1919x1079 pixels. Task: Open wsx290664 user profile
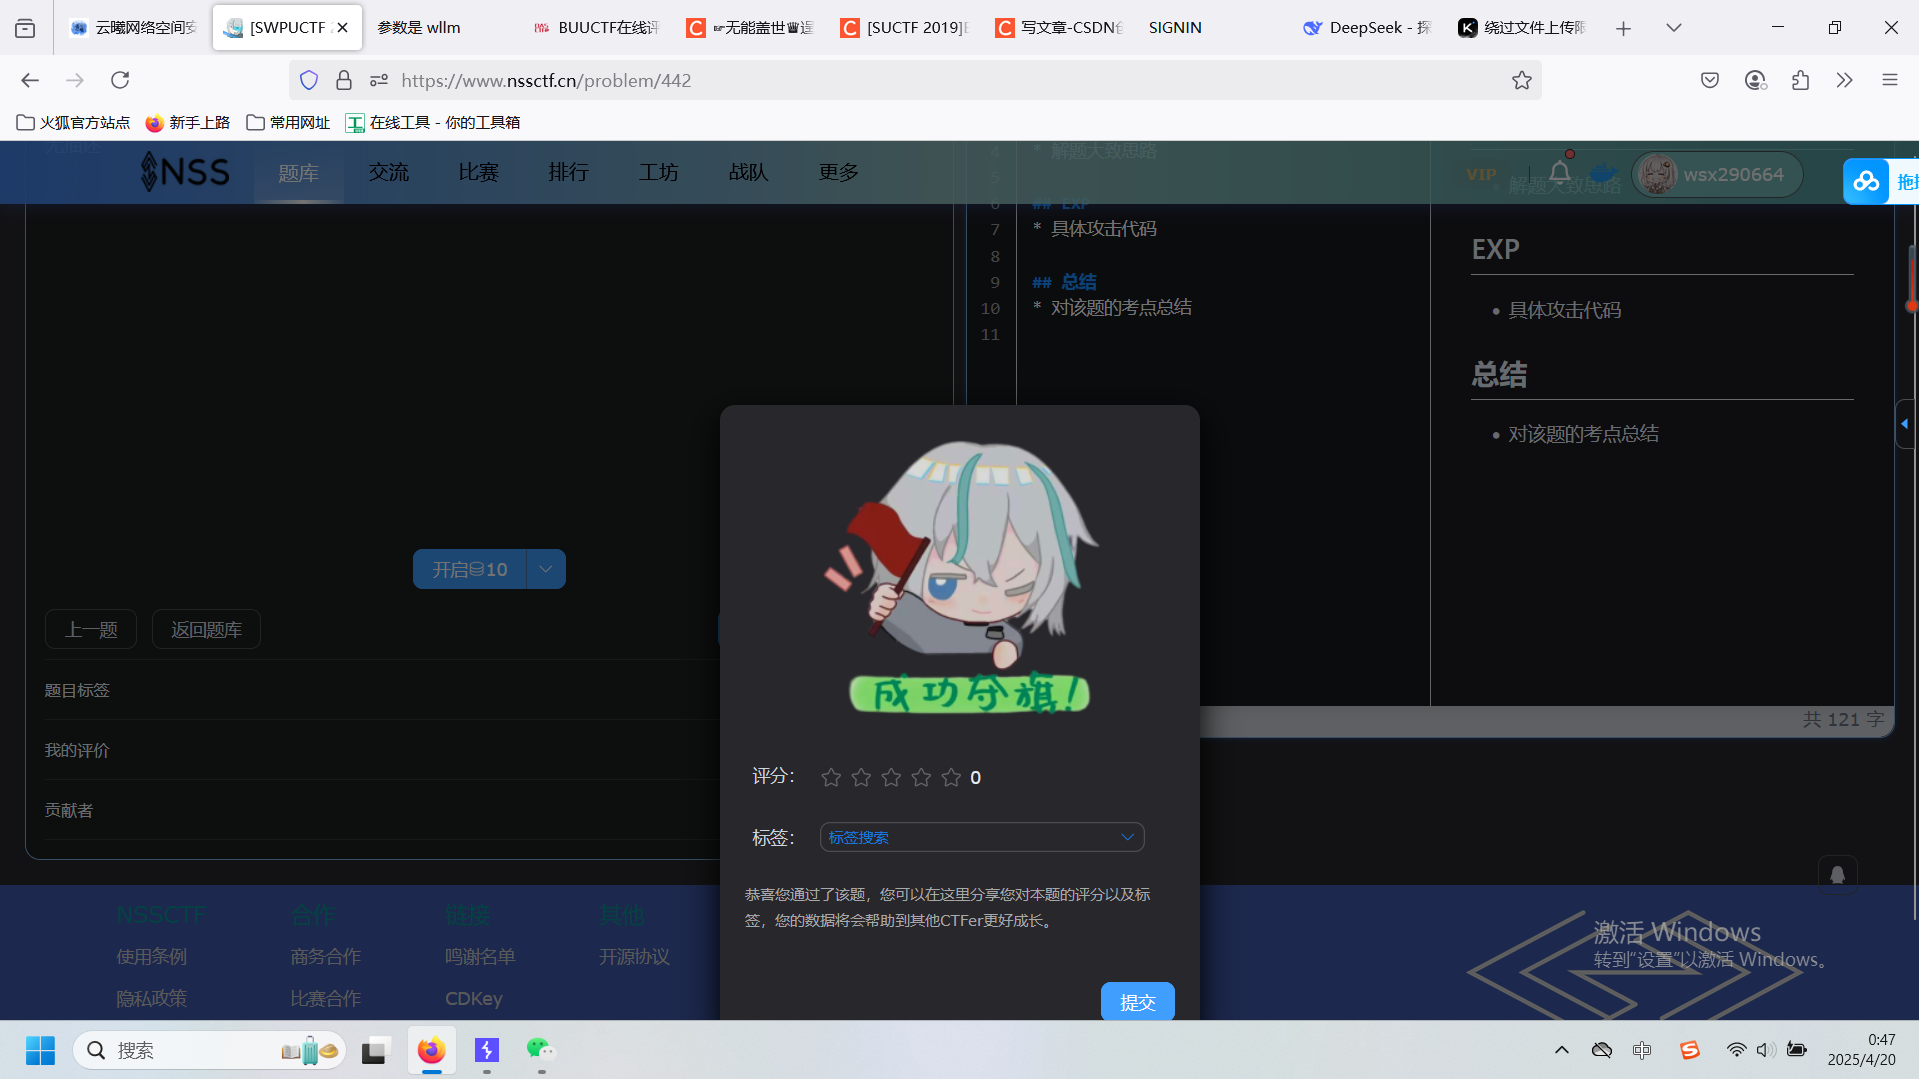point(1717,174)
